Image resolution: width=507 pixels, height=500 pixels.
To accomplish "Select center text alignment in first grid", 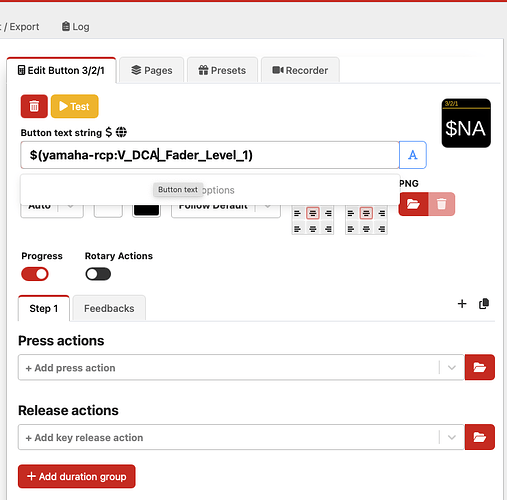I will [313, 213].
